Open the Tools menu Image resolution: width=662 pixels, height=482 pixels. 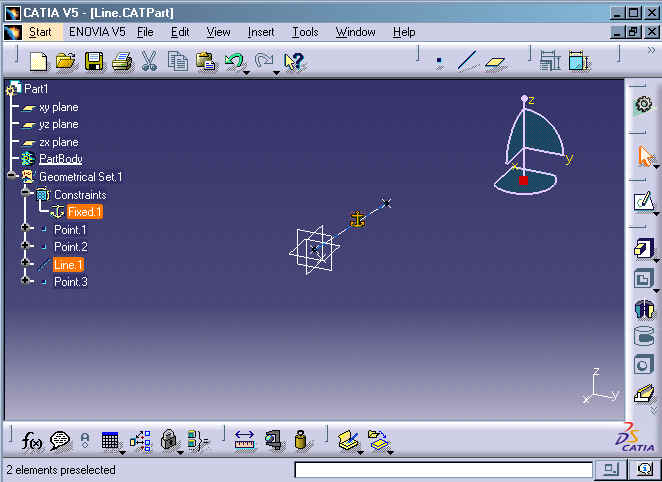click(x=305, y=32)
